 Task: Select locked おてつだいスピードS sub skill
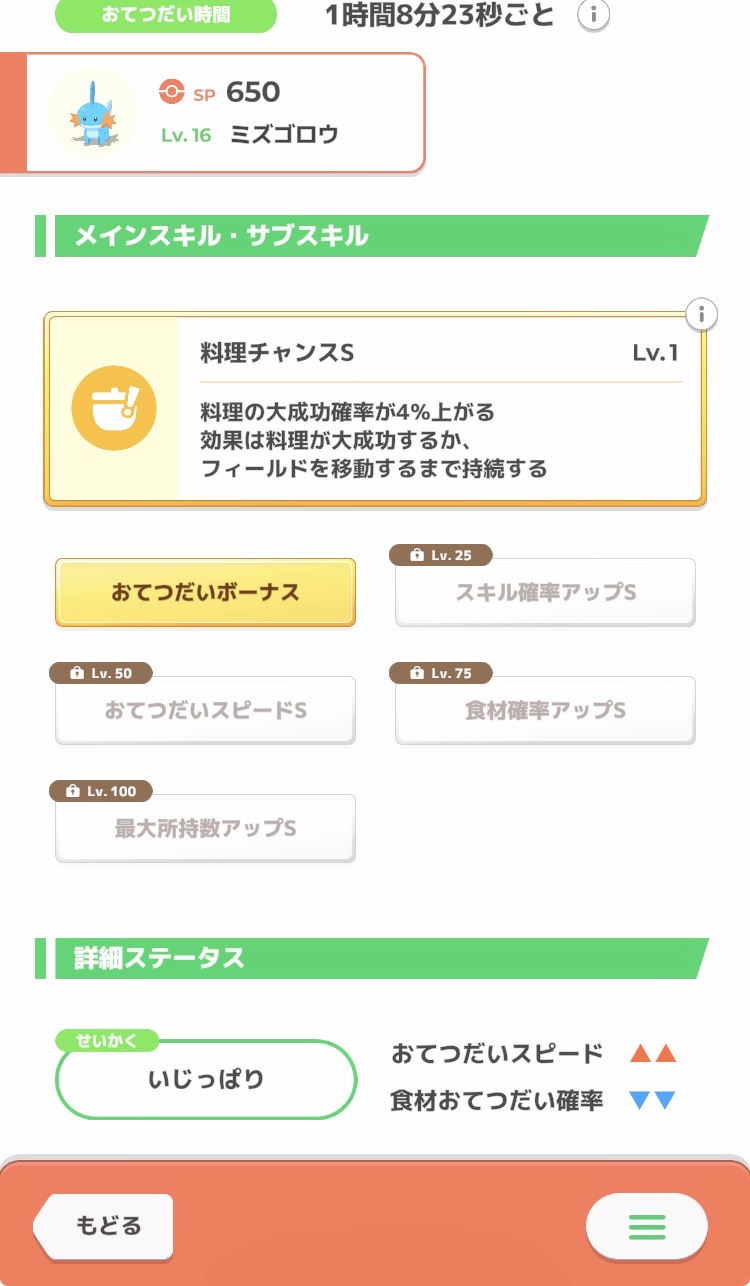click(205, 711)
